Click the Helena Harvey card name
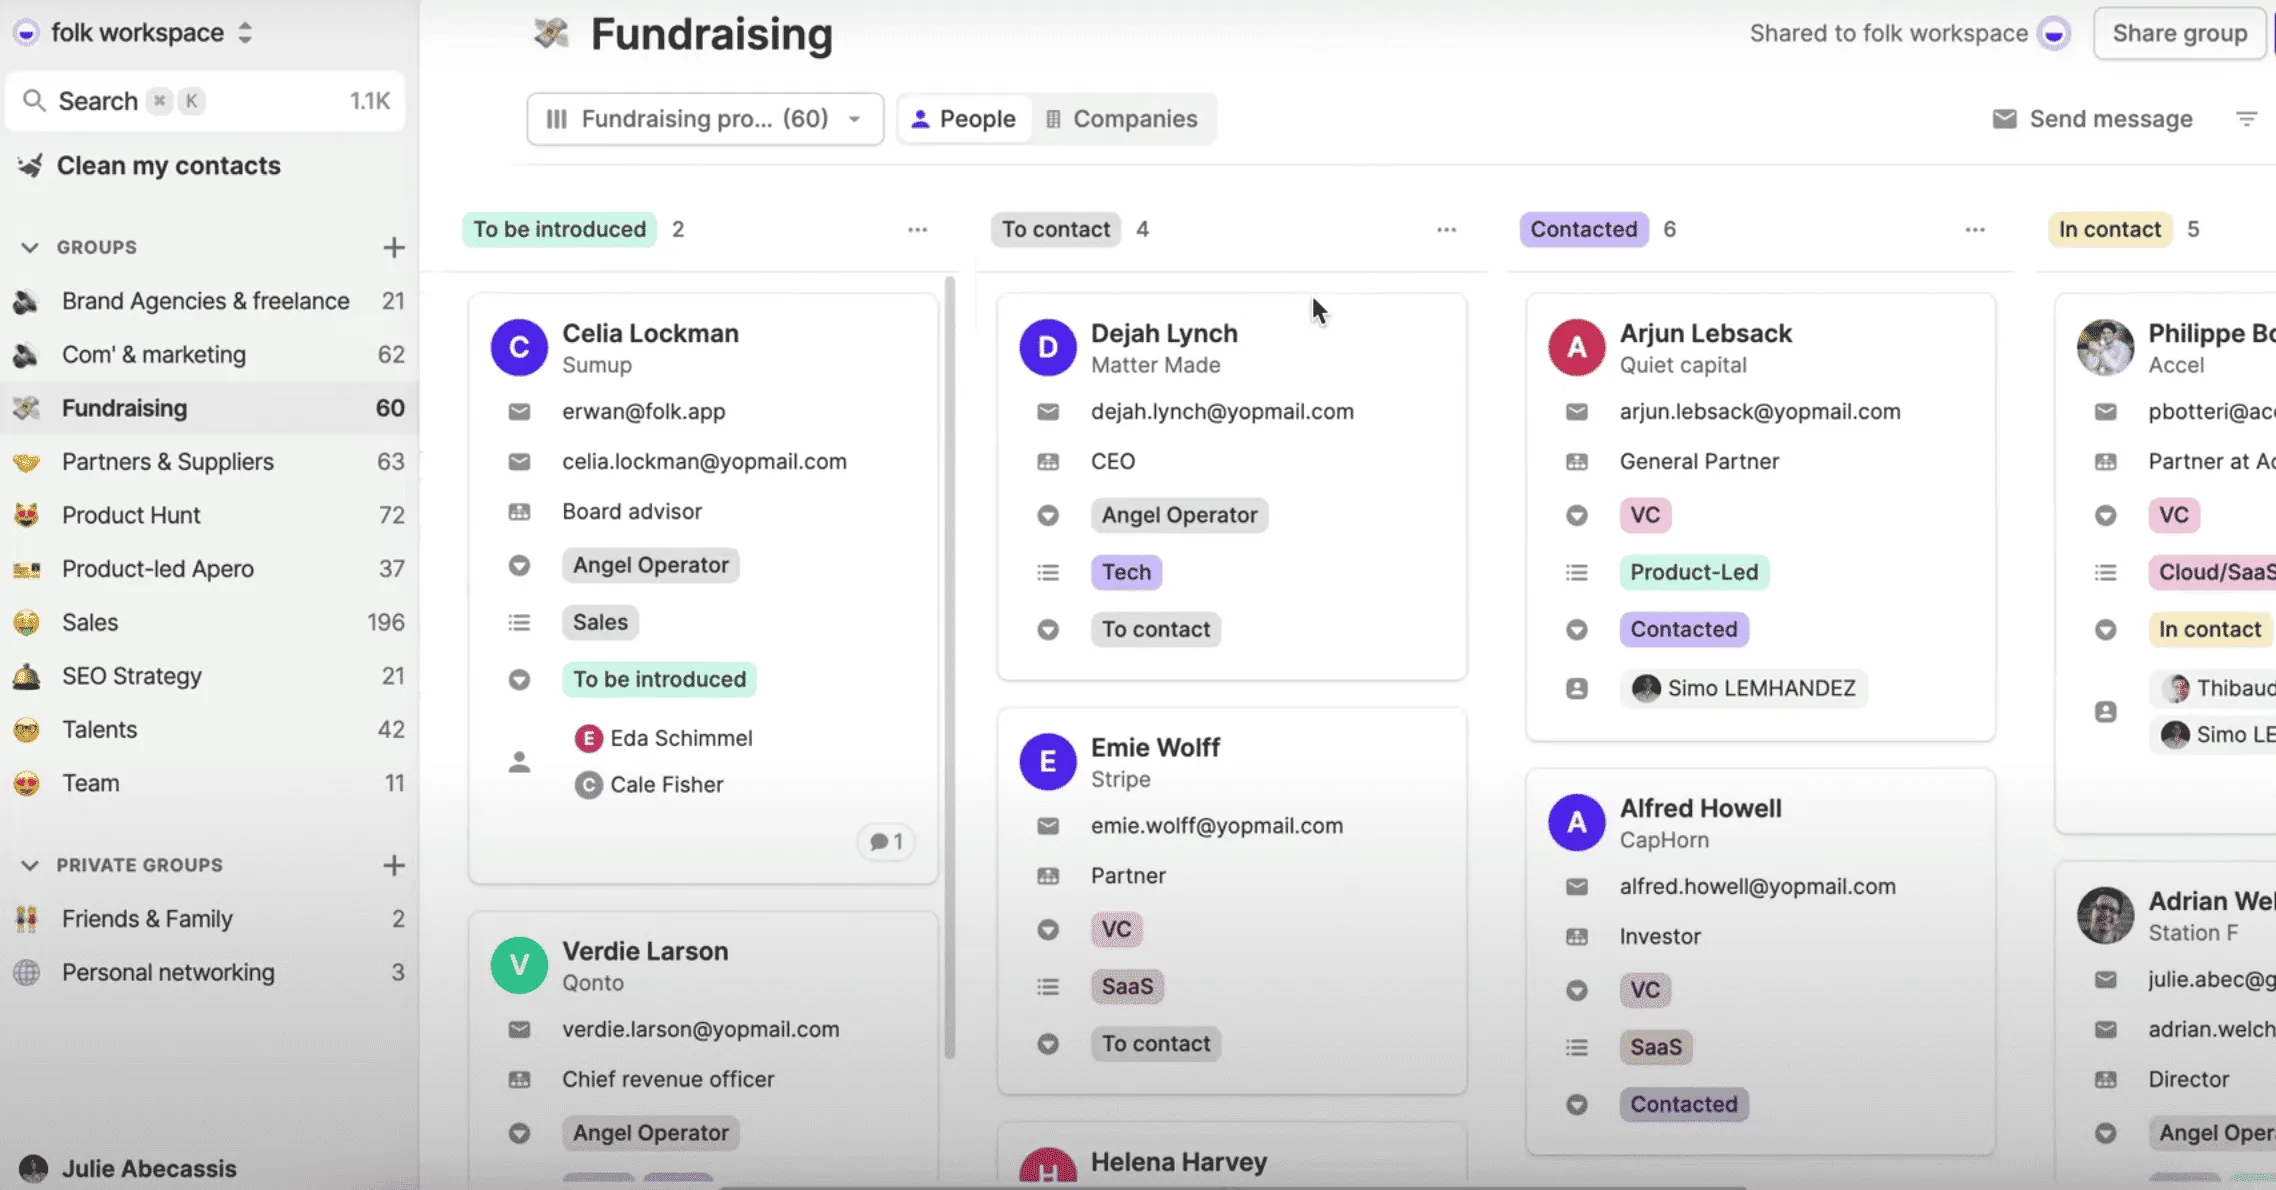This screenshot has height=1190, width=2276. coord(1178,1162)
